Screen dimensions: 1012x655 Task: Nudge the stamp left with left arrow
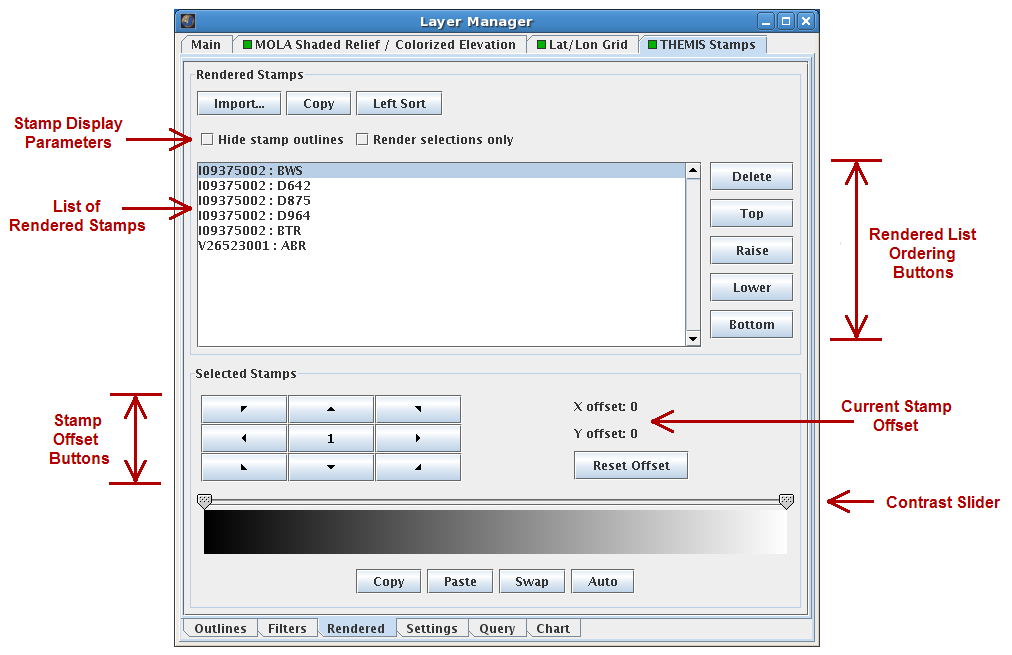click(x=243, y=437)
